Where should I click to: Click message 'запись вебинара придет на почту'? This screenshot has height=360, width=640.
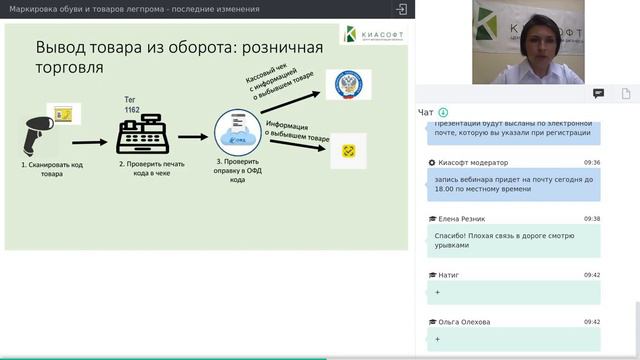coord(514,184)
